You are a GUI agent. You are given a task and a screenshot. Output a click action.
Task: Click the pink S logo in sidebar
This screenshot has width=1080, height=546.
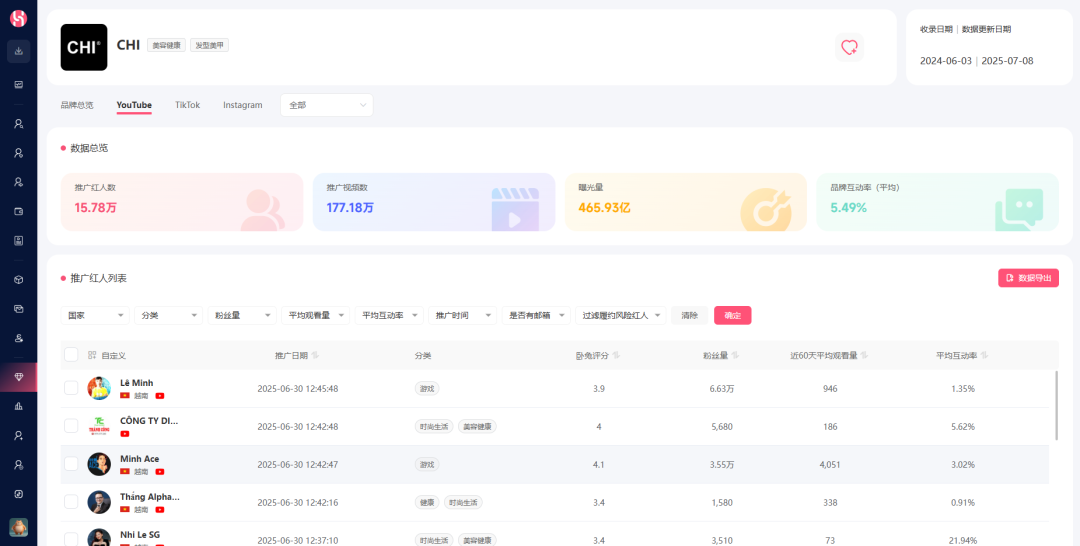coord(19,19)
